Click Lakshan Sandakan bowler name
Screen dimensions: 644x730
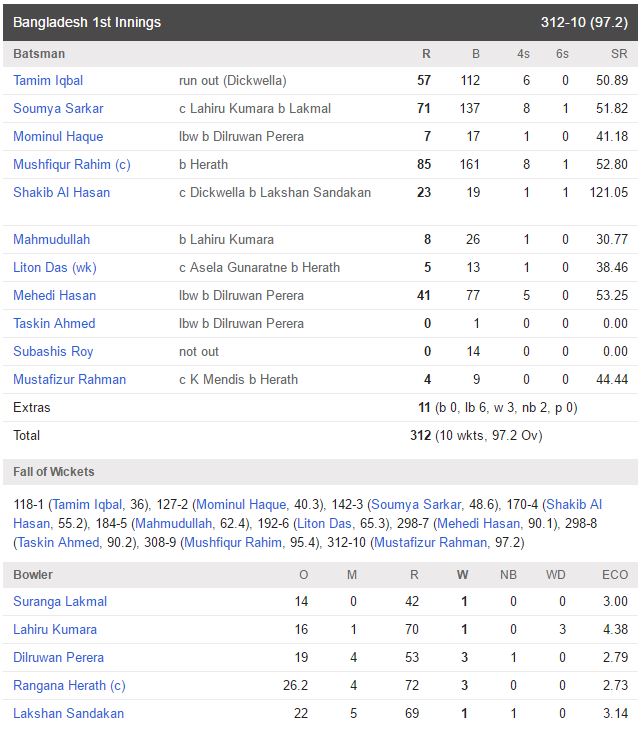click(68, 713)
